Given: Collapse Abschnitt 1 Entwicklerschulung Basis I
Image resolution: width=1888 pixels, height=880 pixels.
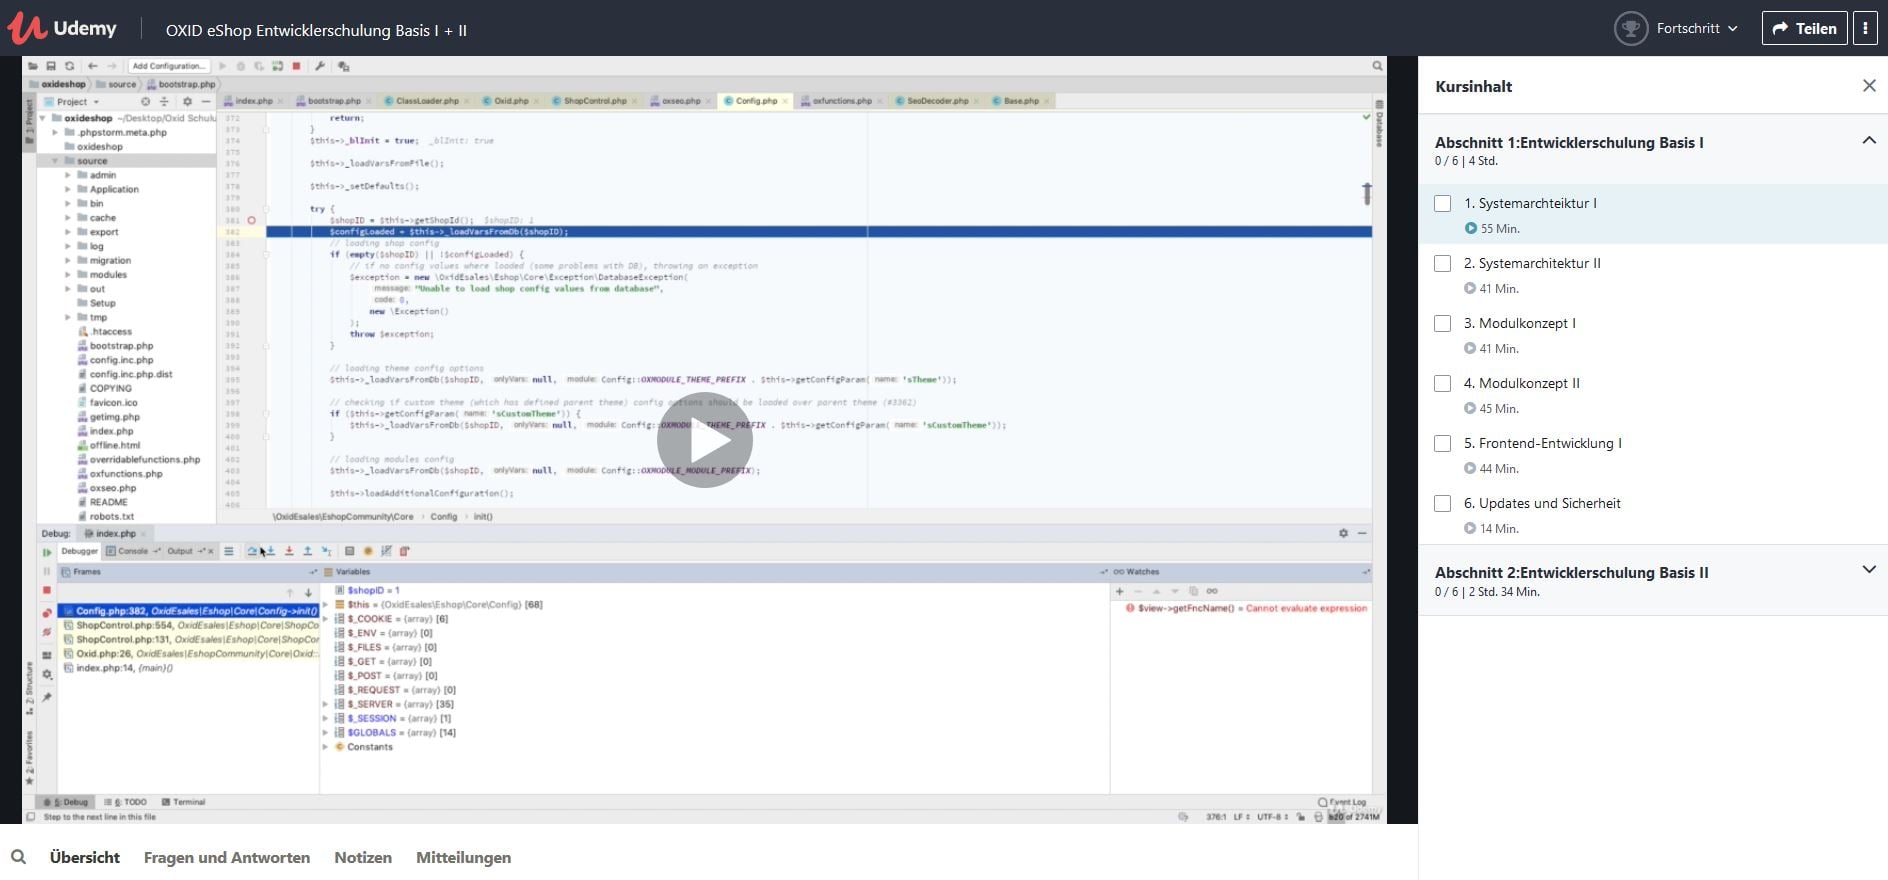Looking at the screenshot, I should pyautogui.click(x=1868, y=141).
